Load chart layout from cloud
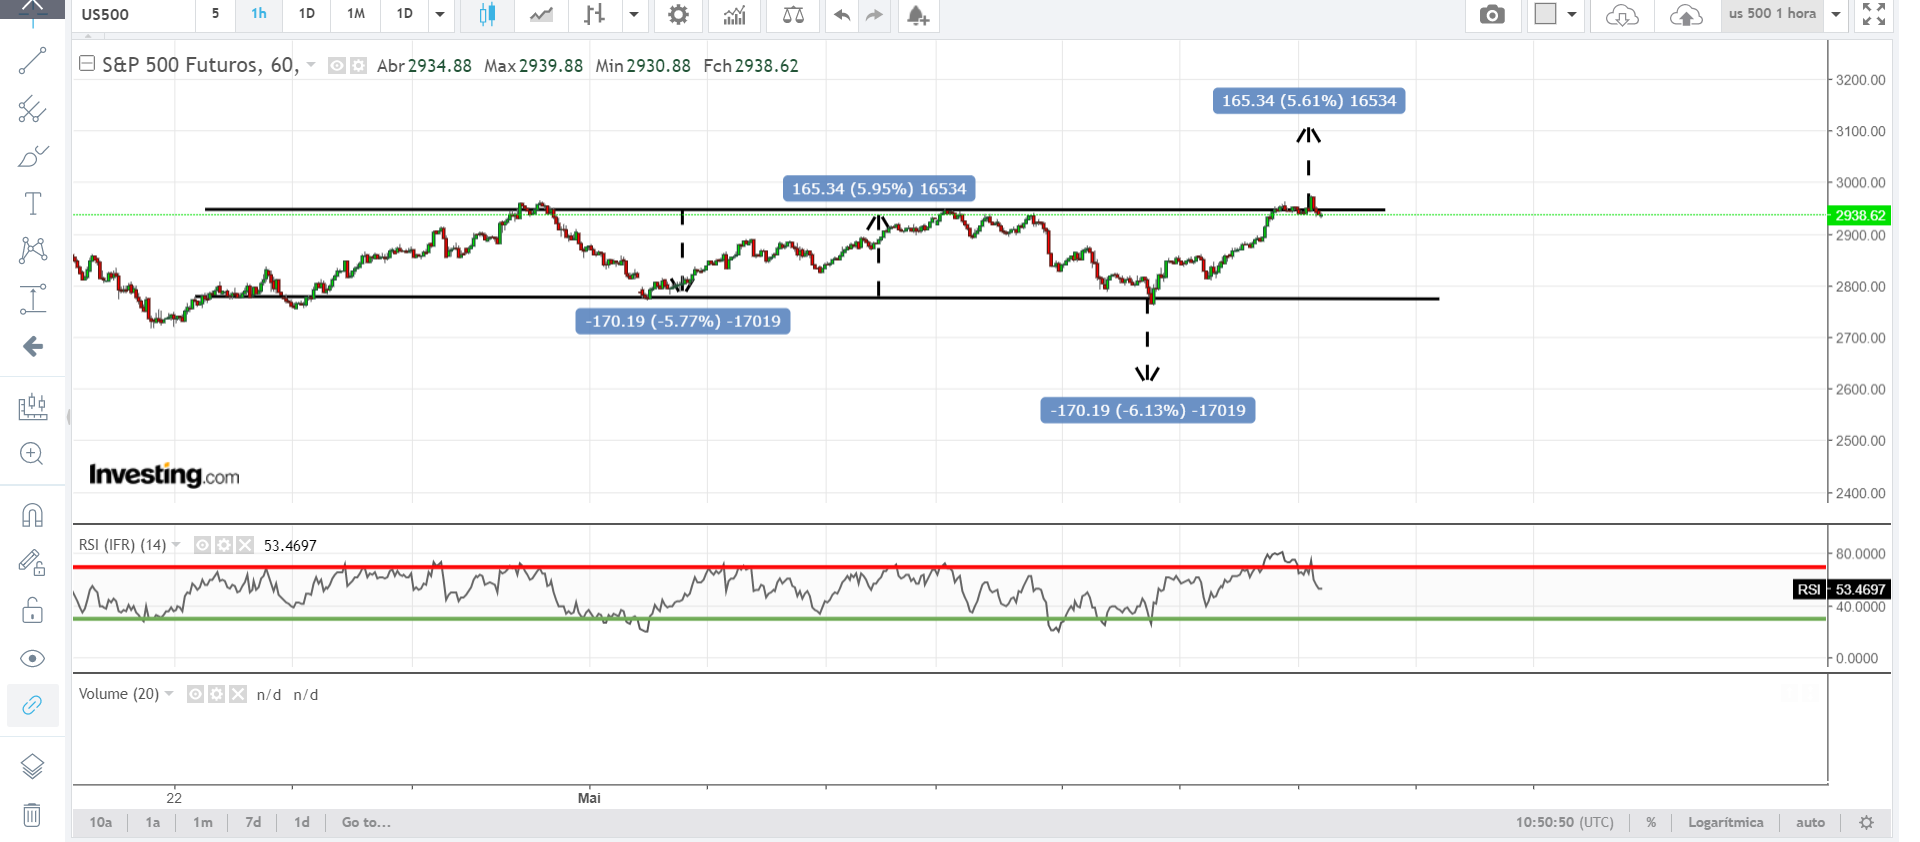 coord(1622,15)
